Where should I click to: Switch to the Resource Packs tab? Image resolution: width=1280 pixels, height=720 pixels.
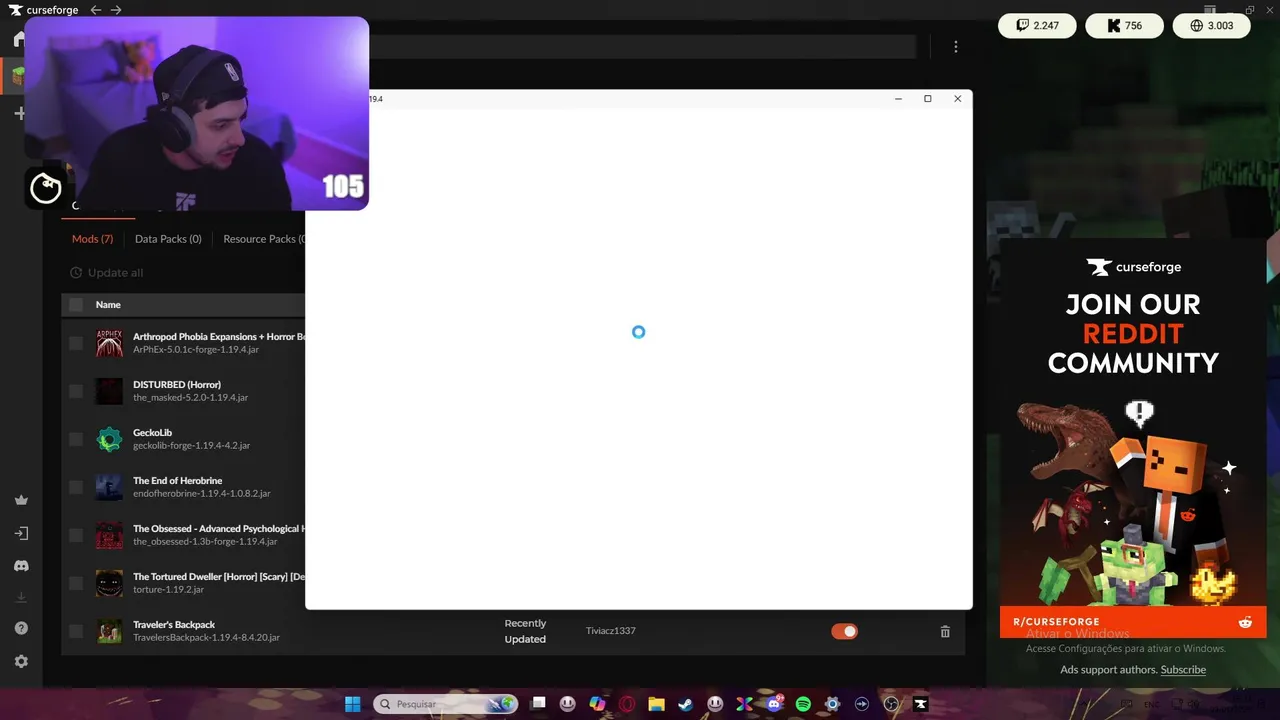264,239
